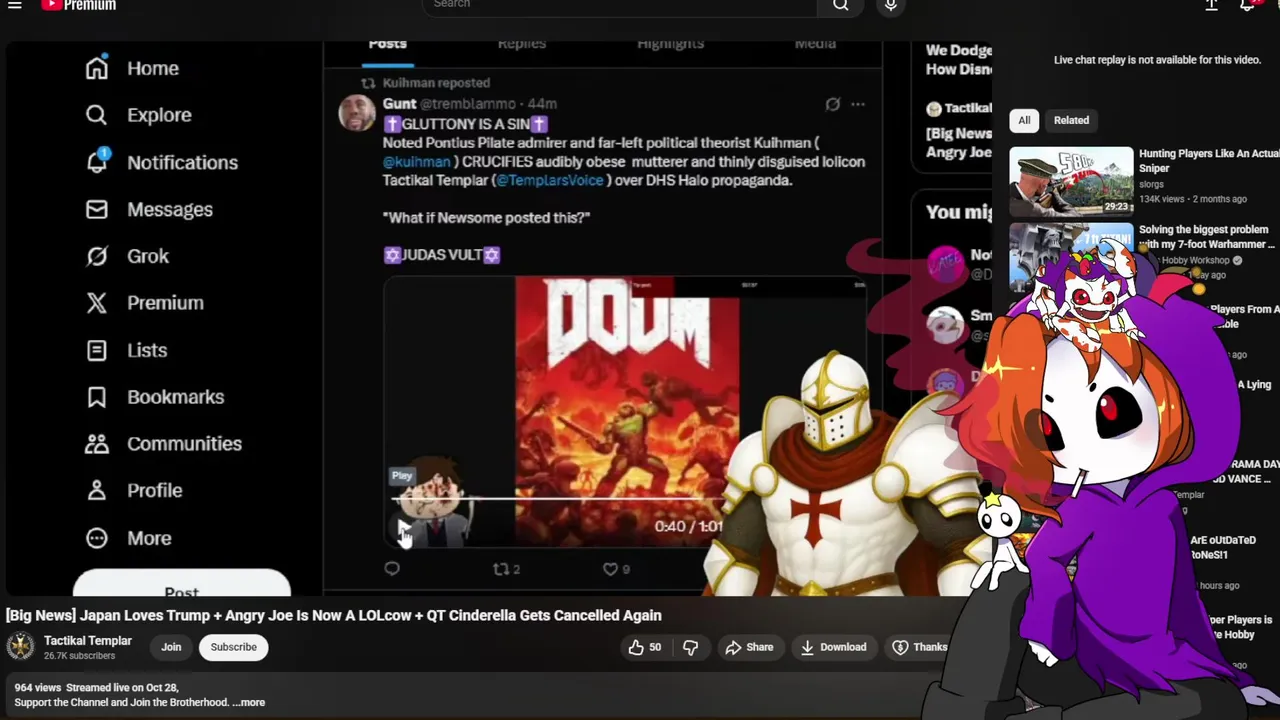The height and width of the screenshot is (720, 1280).
Task: Open Profile in X sidebar
Action: click(x=134, y=490)
